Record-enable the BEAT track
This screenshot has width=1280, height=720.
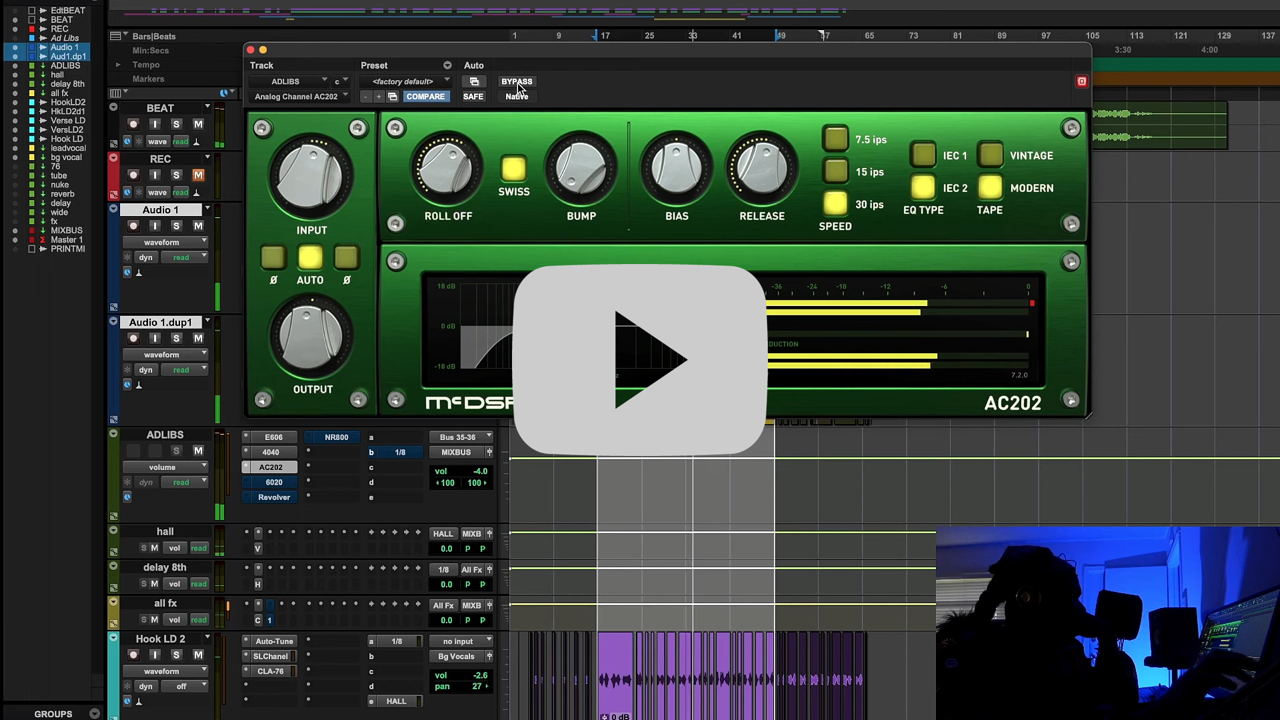pos(133,124)
